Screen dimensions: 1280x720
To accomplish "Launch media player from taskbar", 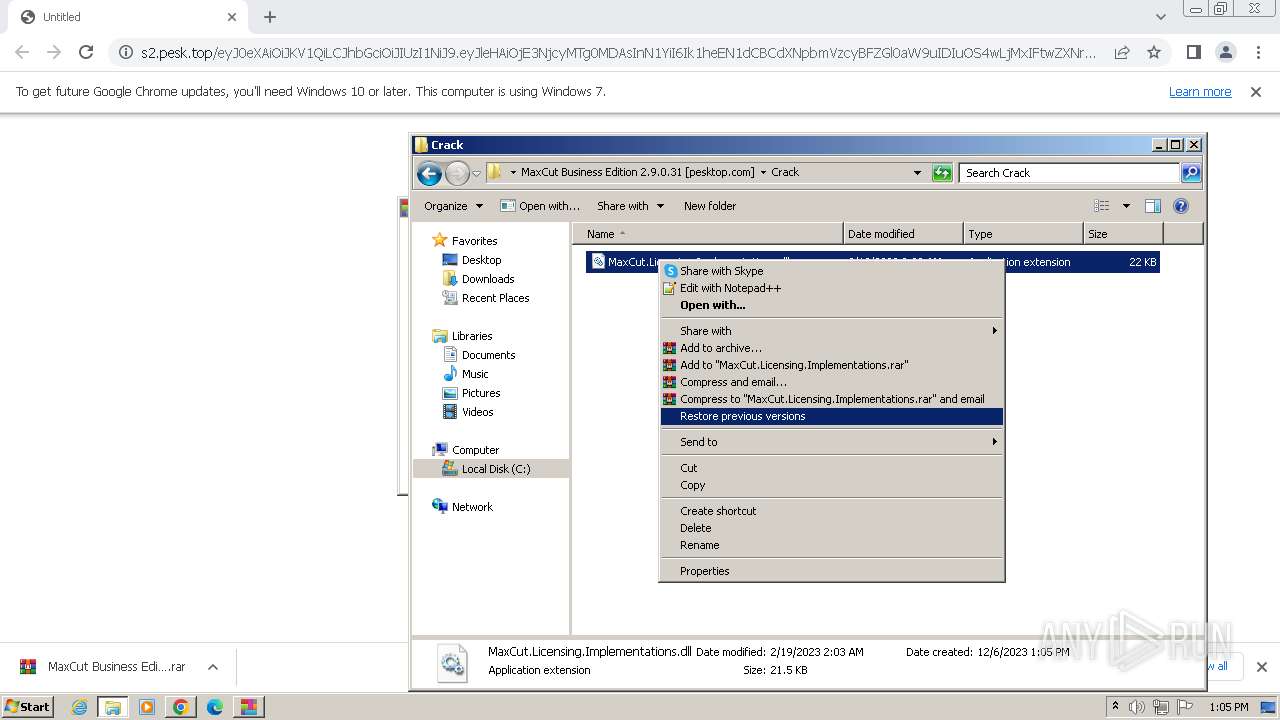I will coord(147,707).
